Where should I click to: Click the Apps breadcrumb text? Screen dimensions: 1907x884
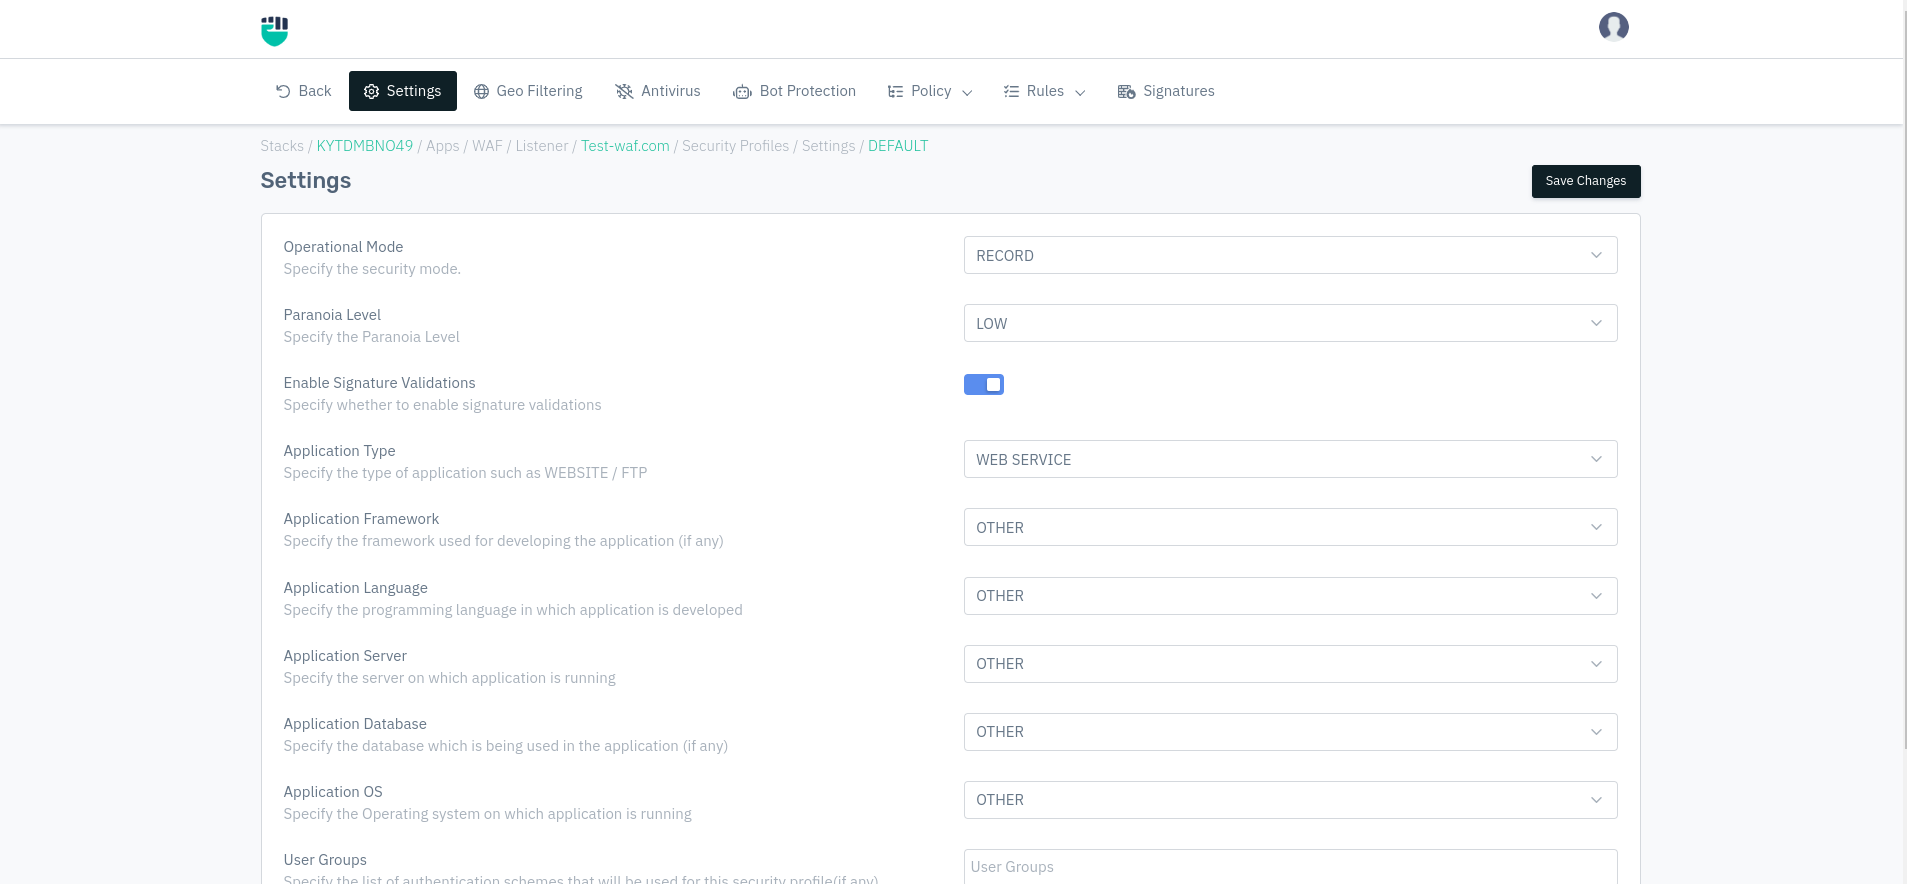click(x=443, y=146)
